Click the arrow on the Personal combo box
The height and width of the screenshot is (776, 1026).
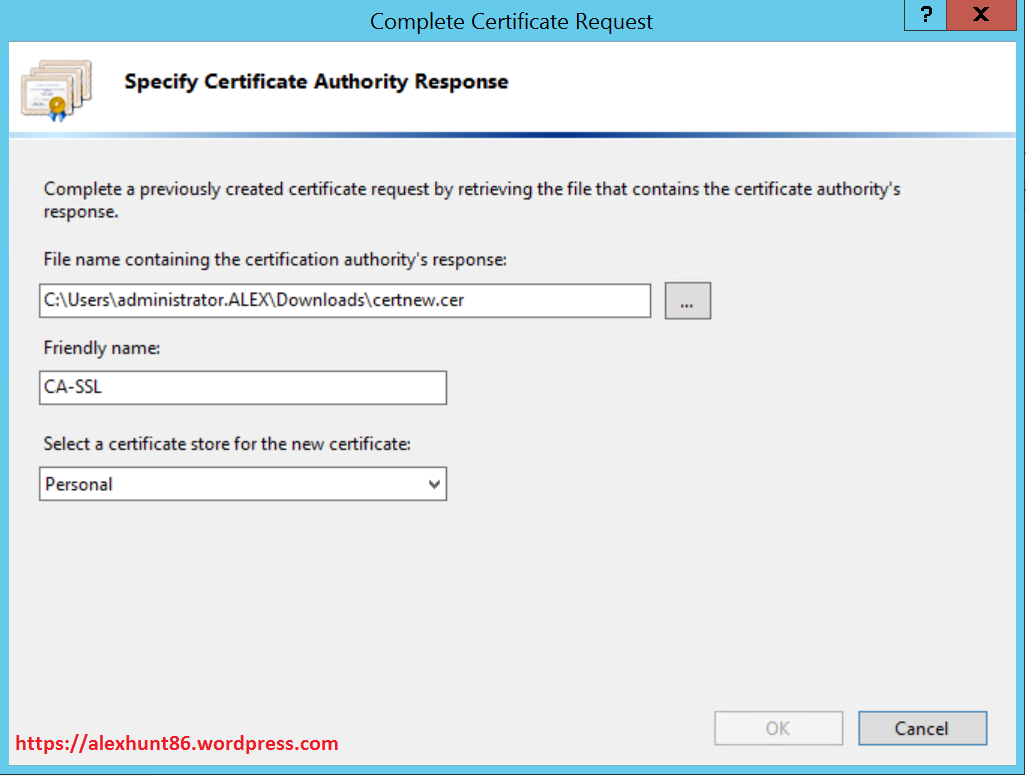434,485
